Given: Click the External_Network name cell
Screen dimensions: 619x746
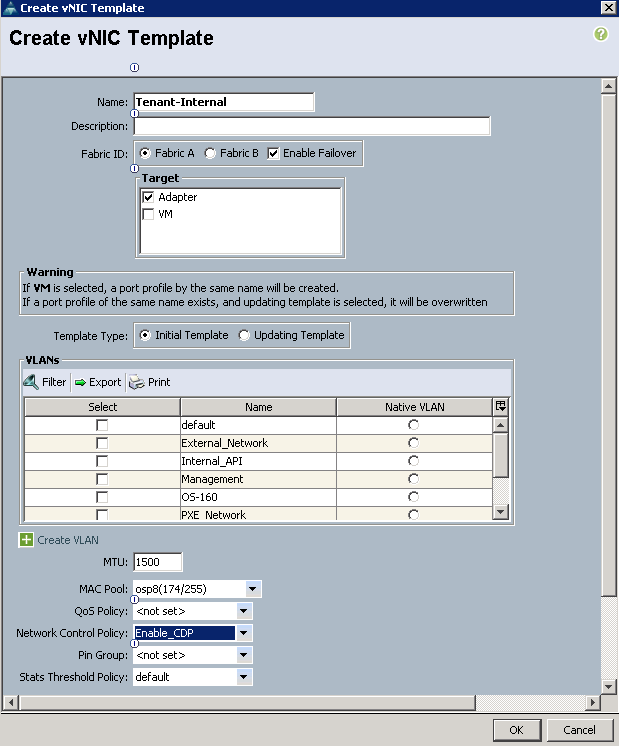Looking at the screenshot, I should [x=258, y=443].
